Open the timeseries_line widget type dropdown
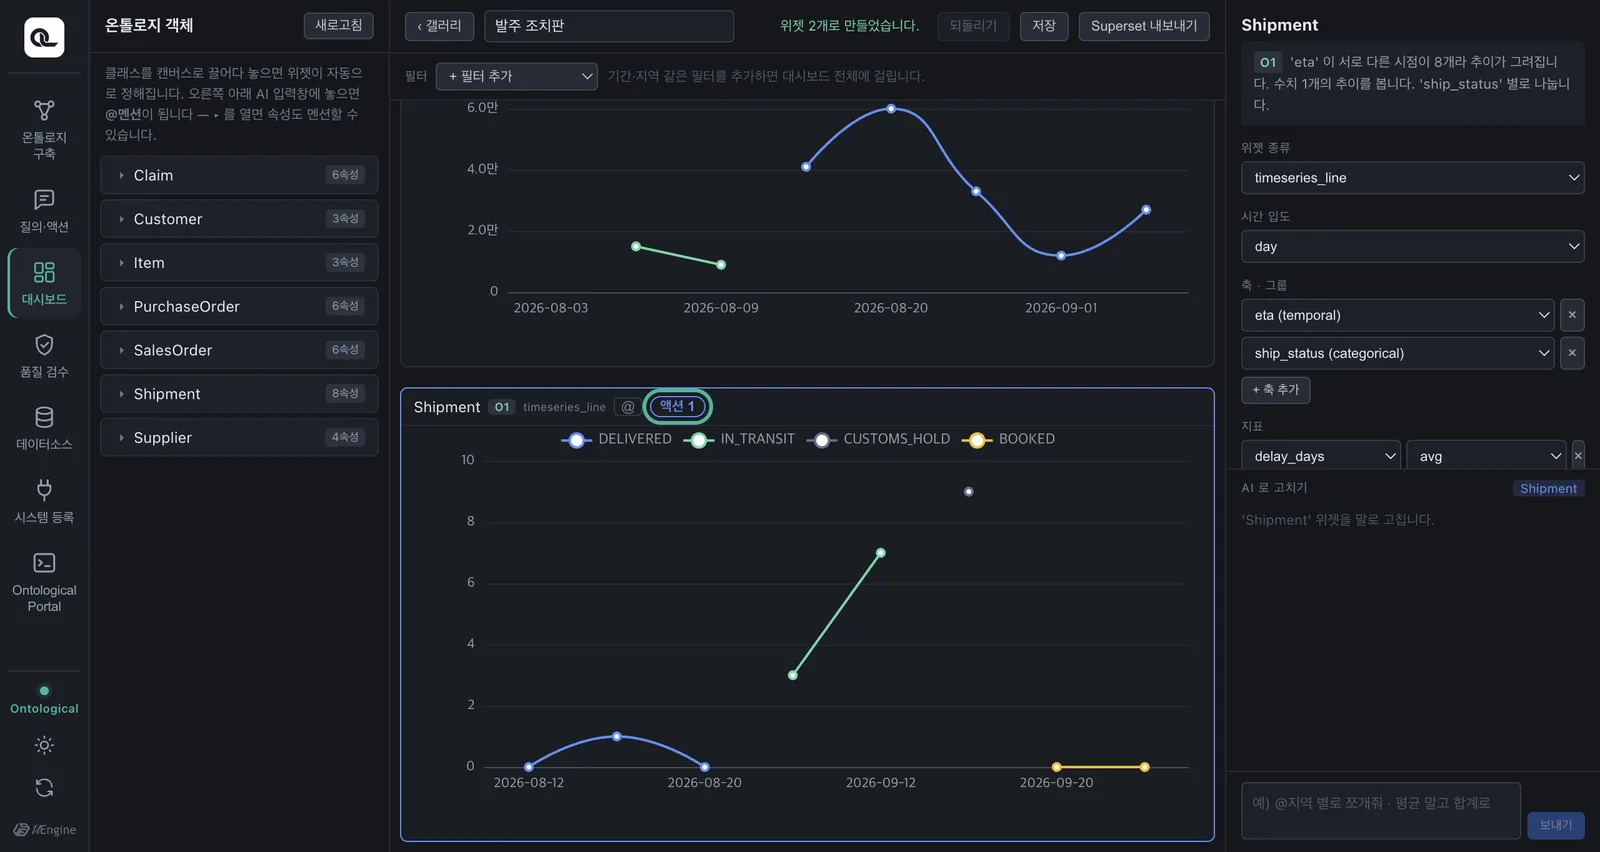 point(1413,178)
